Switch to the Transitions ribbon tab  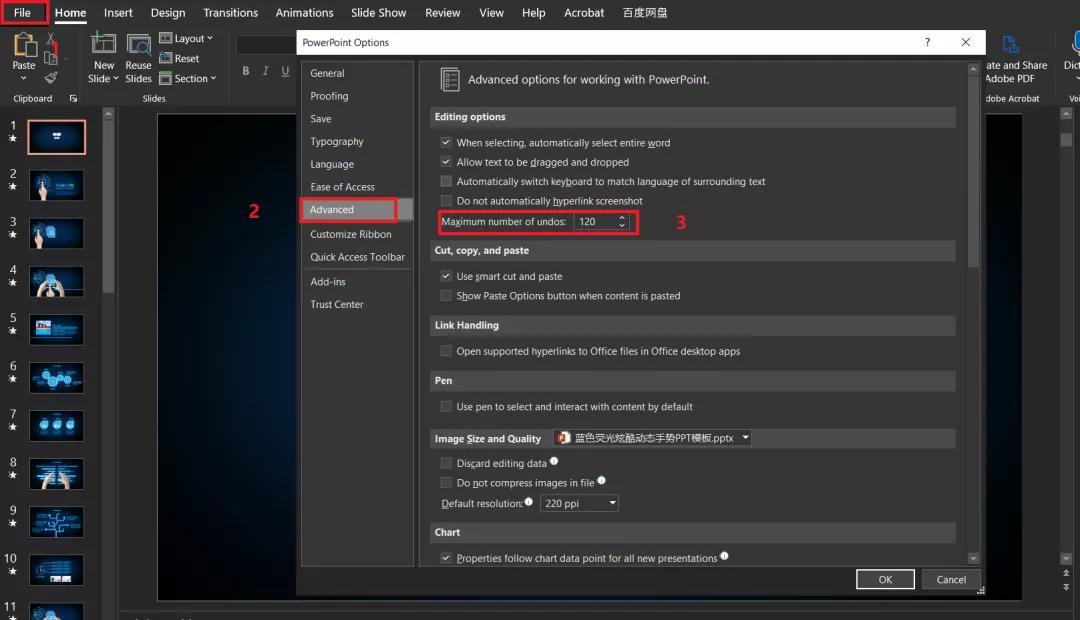(231, 12)
